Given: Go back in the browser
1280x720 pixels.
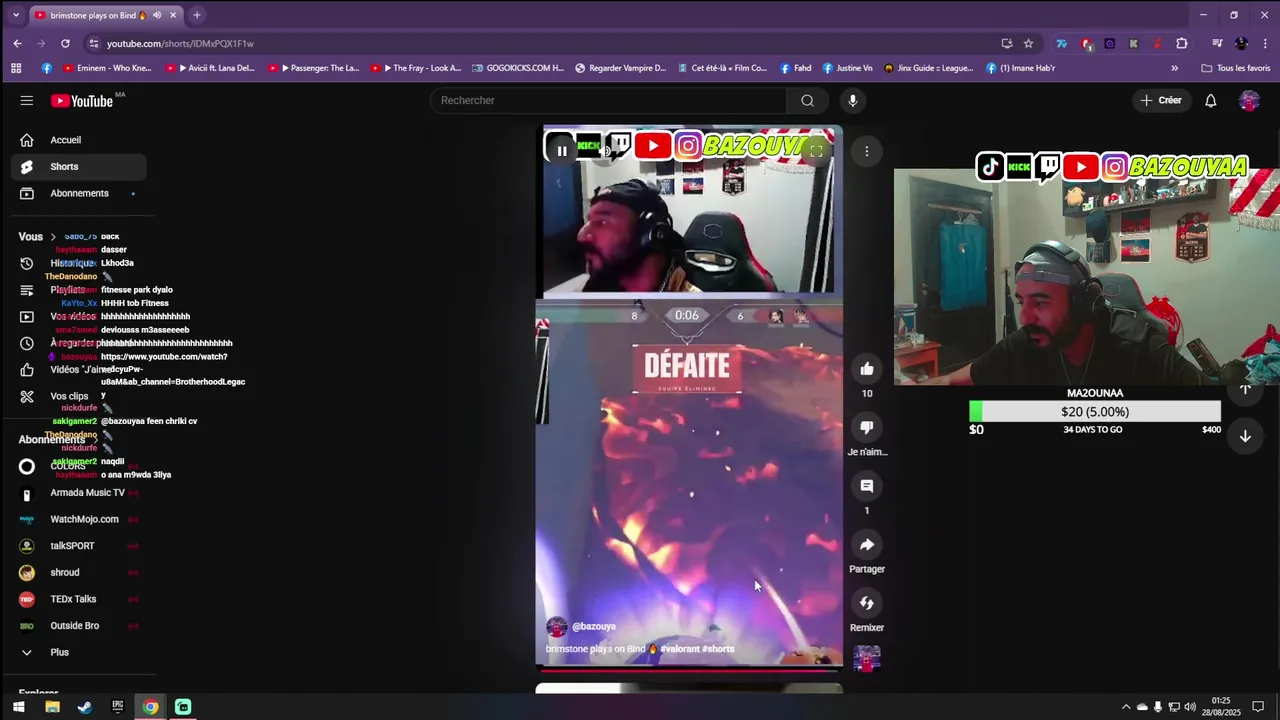Looking at the screenshot, I should click(17, 43).
